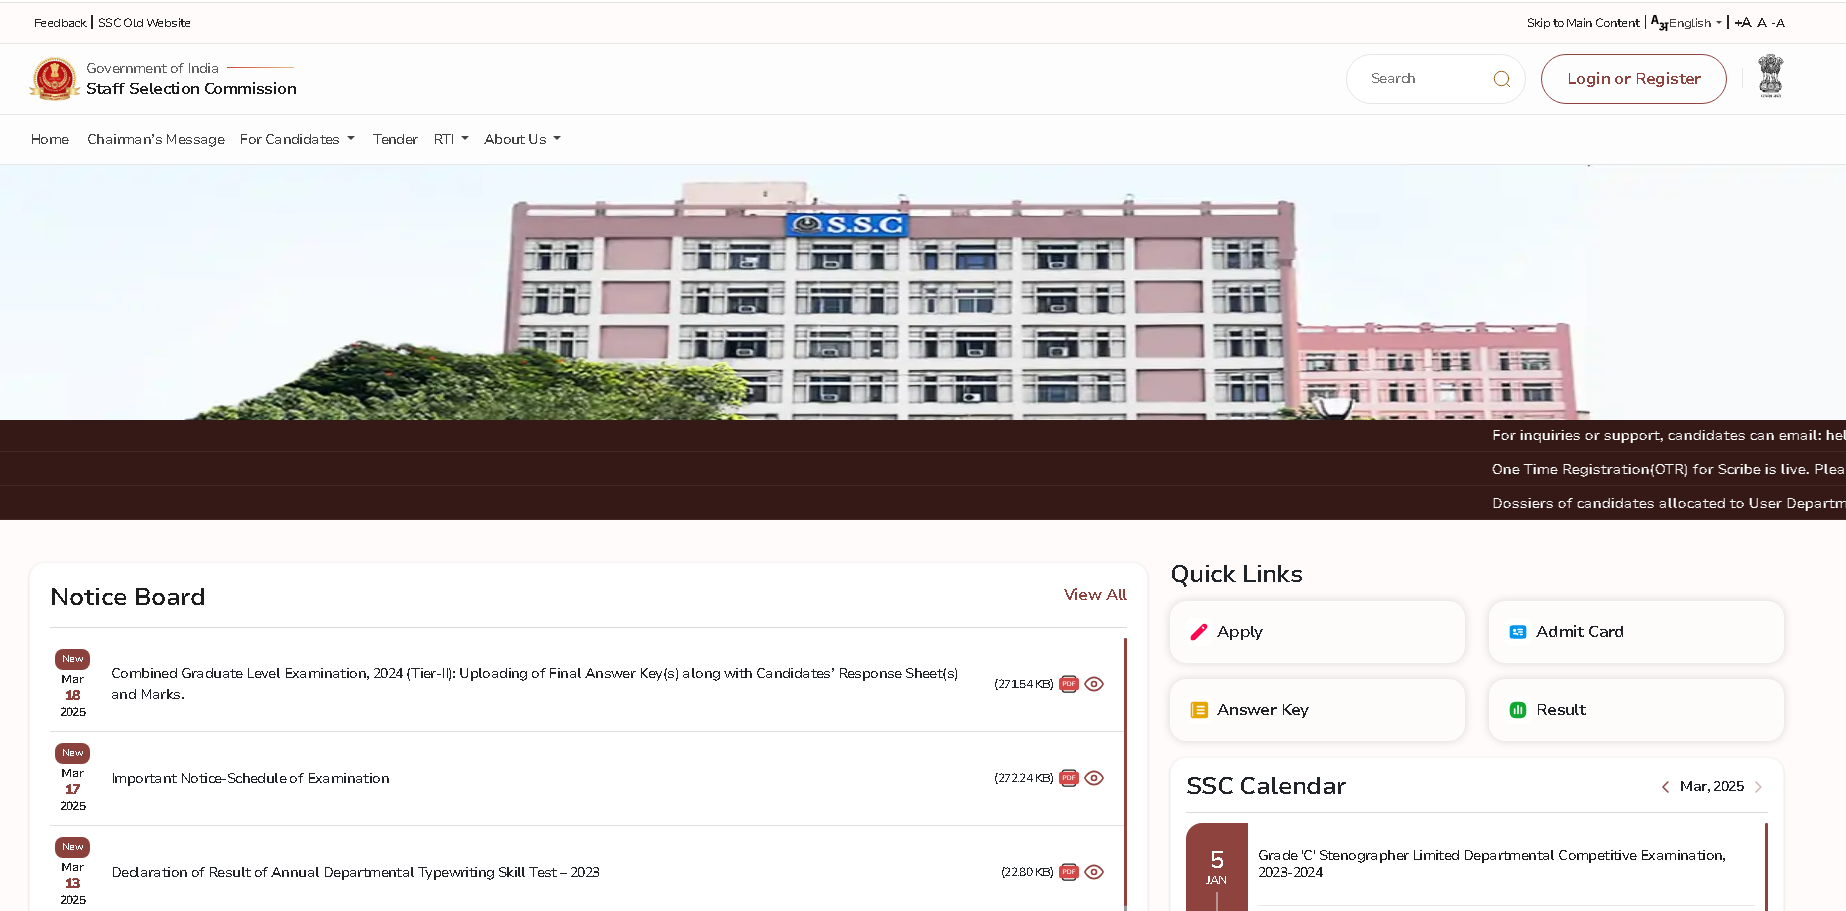Select the Tender menu item
1846x911 pixels.
coord(395,139)
